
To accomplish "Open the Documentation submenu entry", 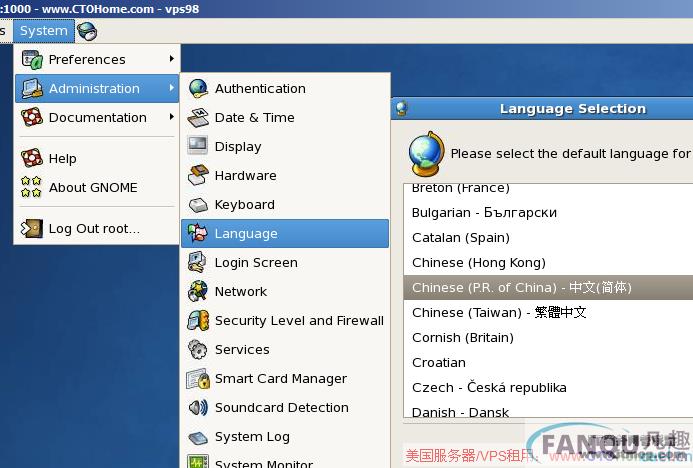I will 97,118.
